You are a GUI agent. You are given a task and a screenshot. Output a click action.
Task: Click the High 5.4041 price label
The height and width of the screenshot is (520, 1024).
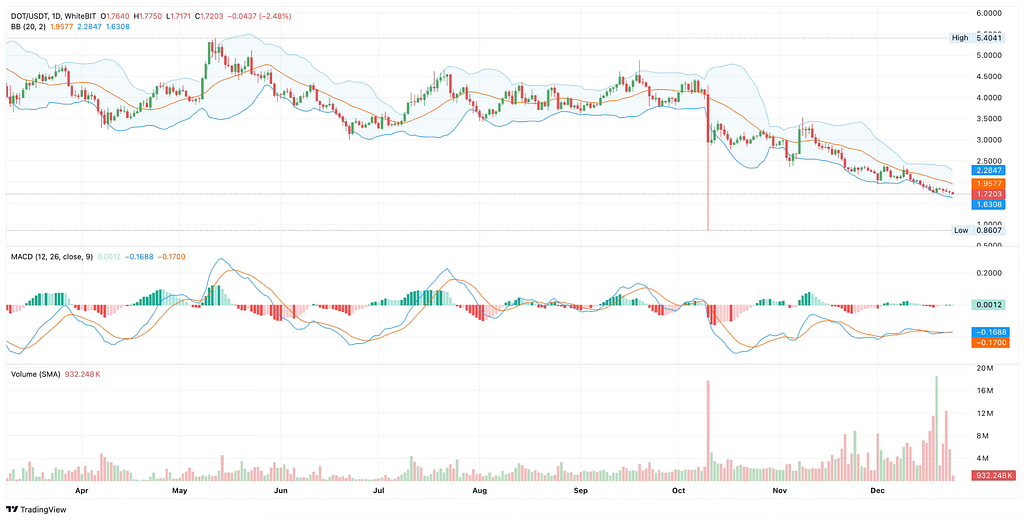click(x=978, y=38)
